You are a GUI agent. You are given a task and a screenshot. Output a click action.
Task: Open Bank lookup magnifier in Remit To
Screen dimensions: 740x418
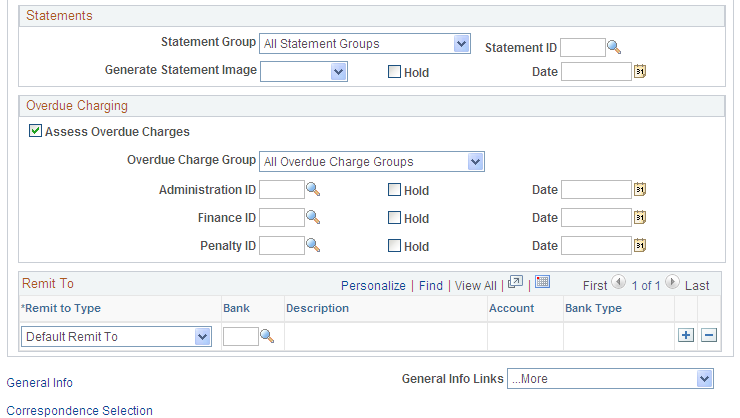coord(267,336)
